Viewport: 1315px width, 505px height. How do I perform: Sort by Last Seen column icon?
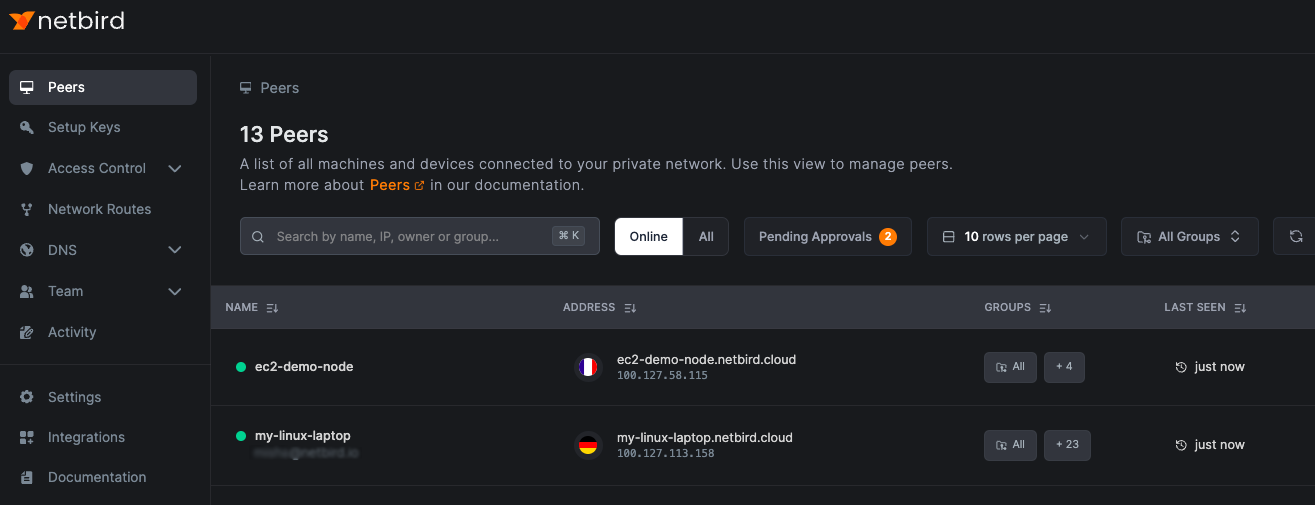pos(1240,308)
